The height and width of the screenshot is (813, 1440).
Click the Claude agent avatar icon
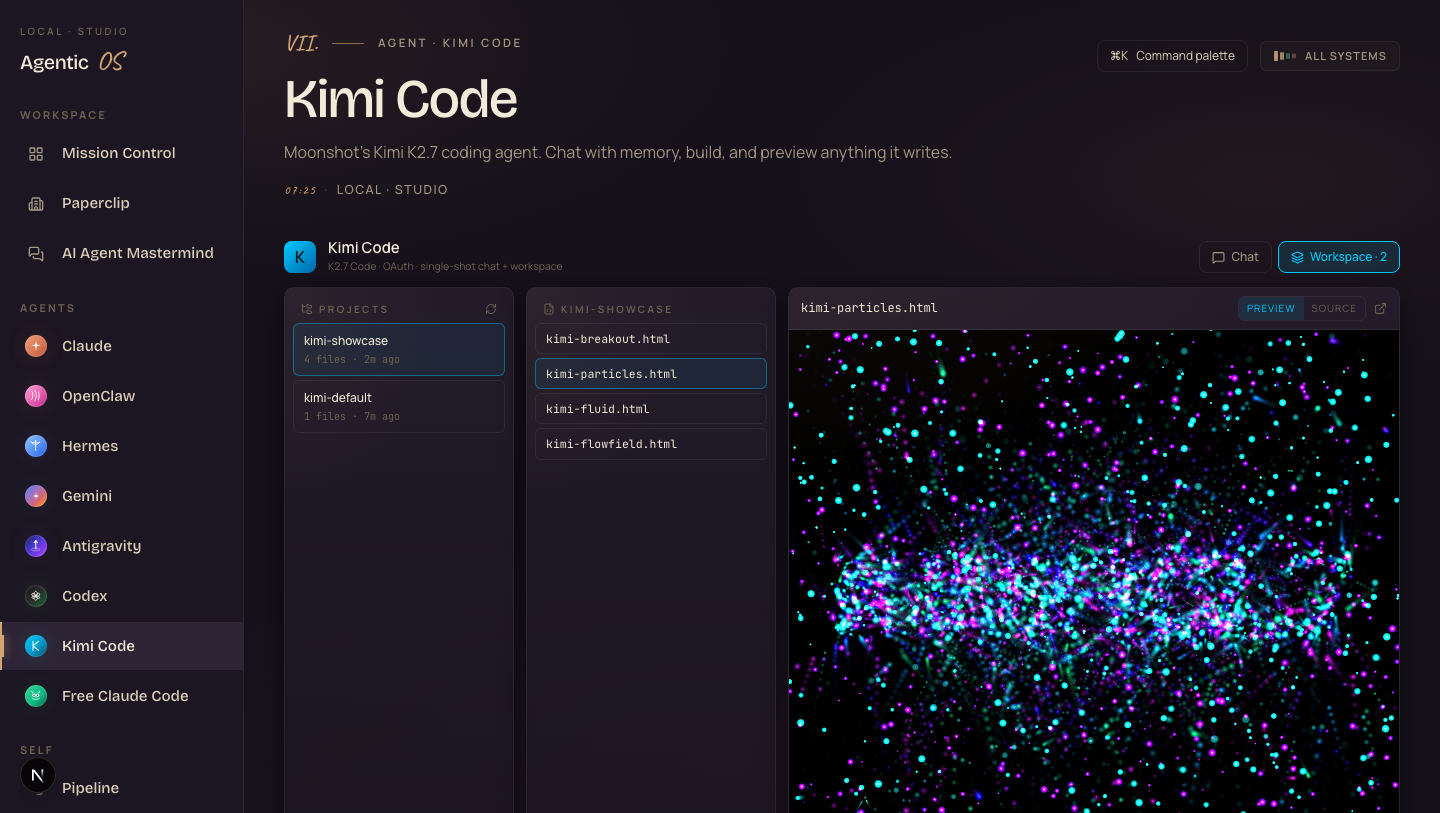[36, 346]
